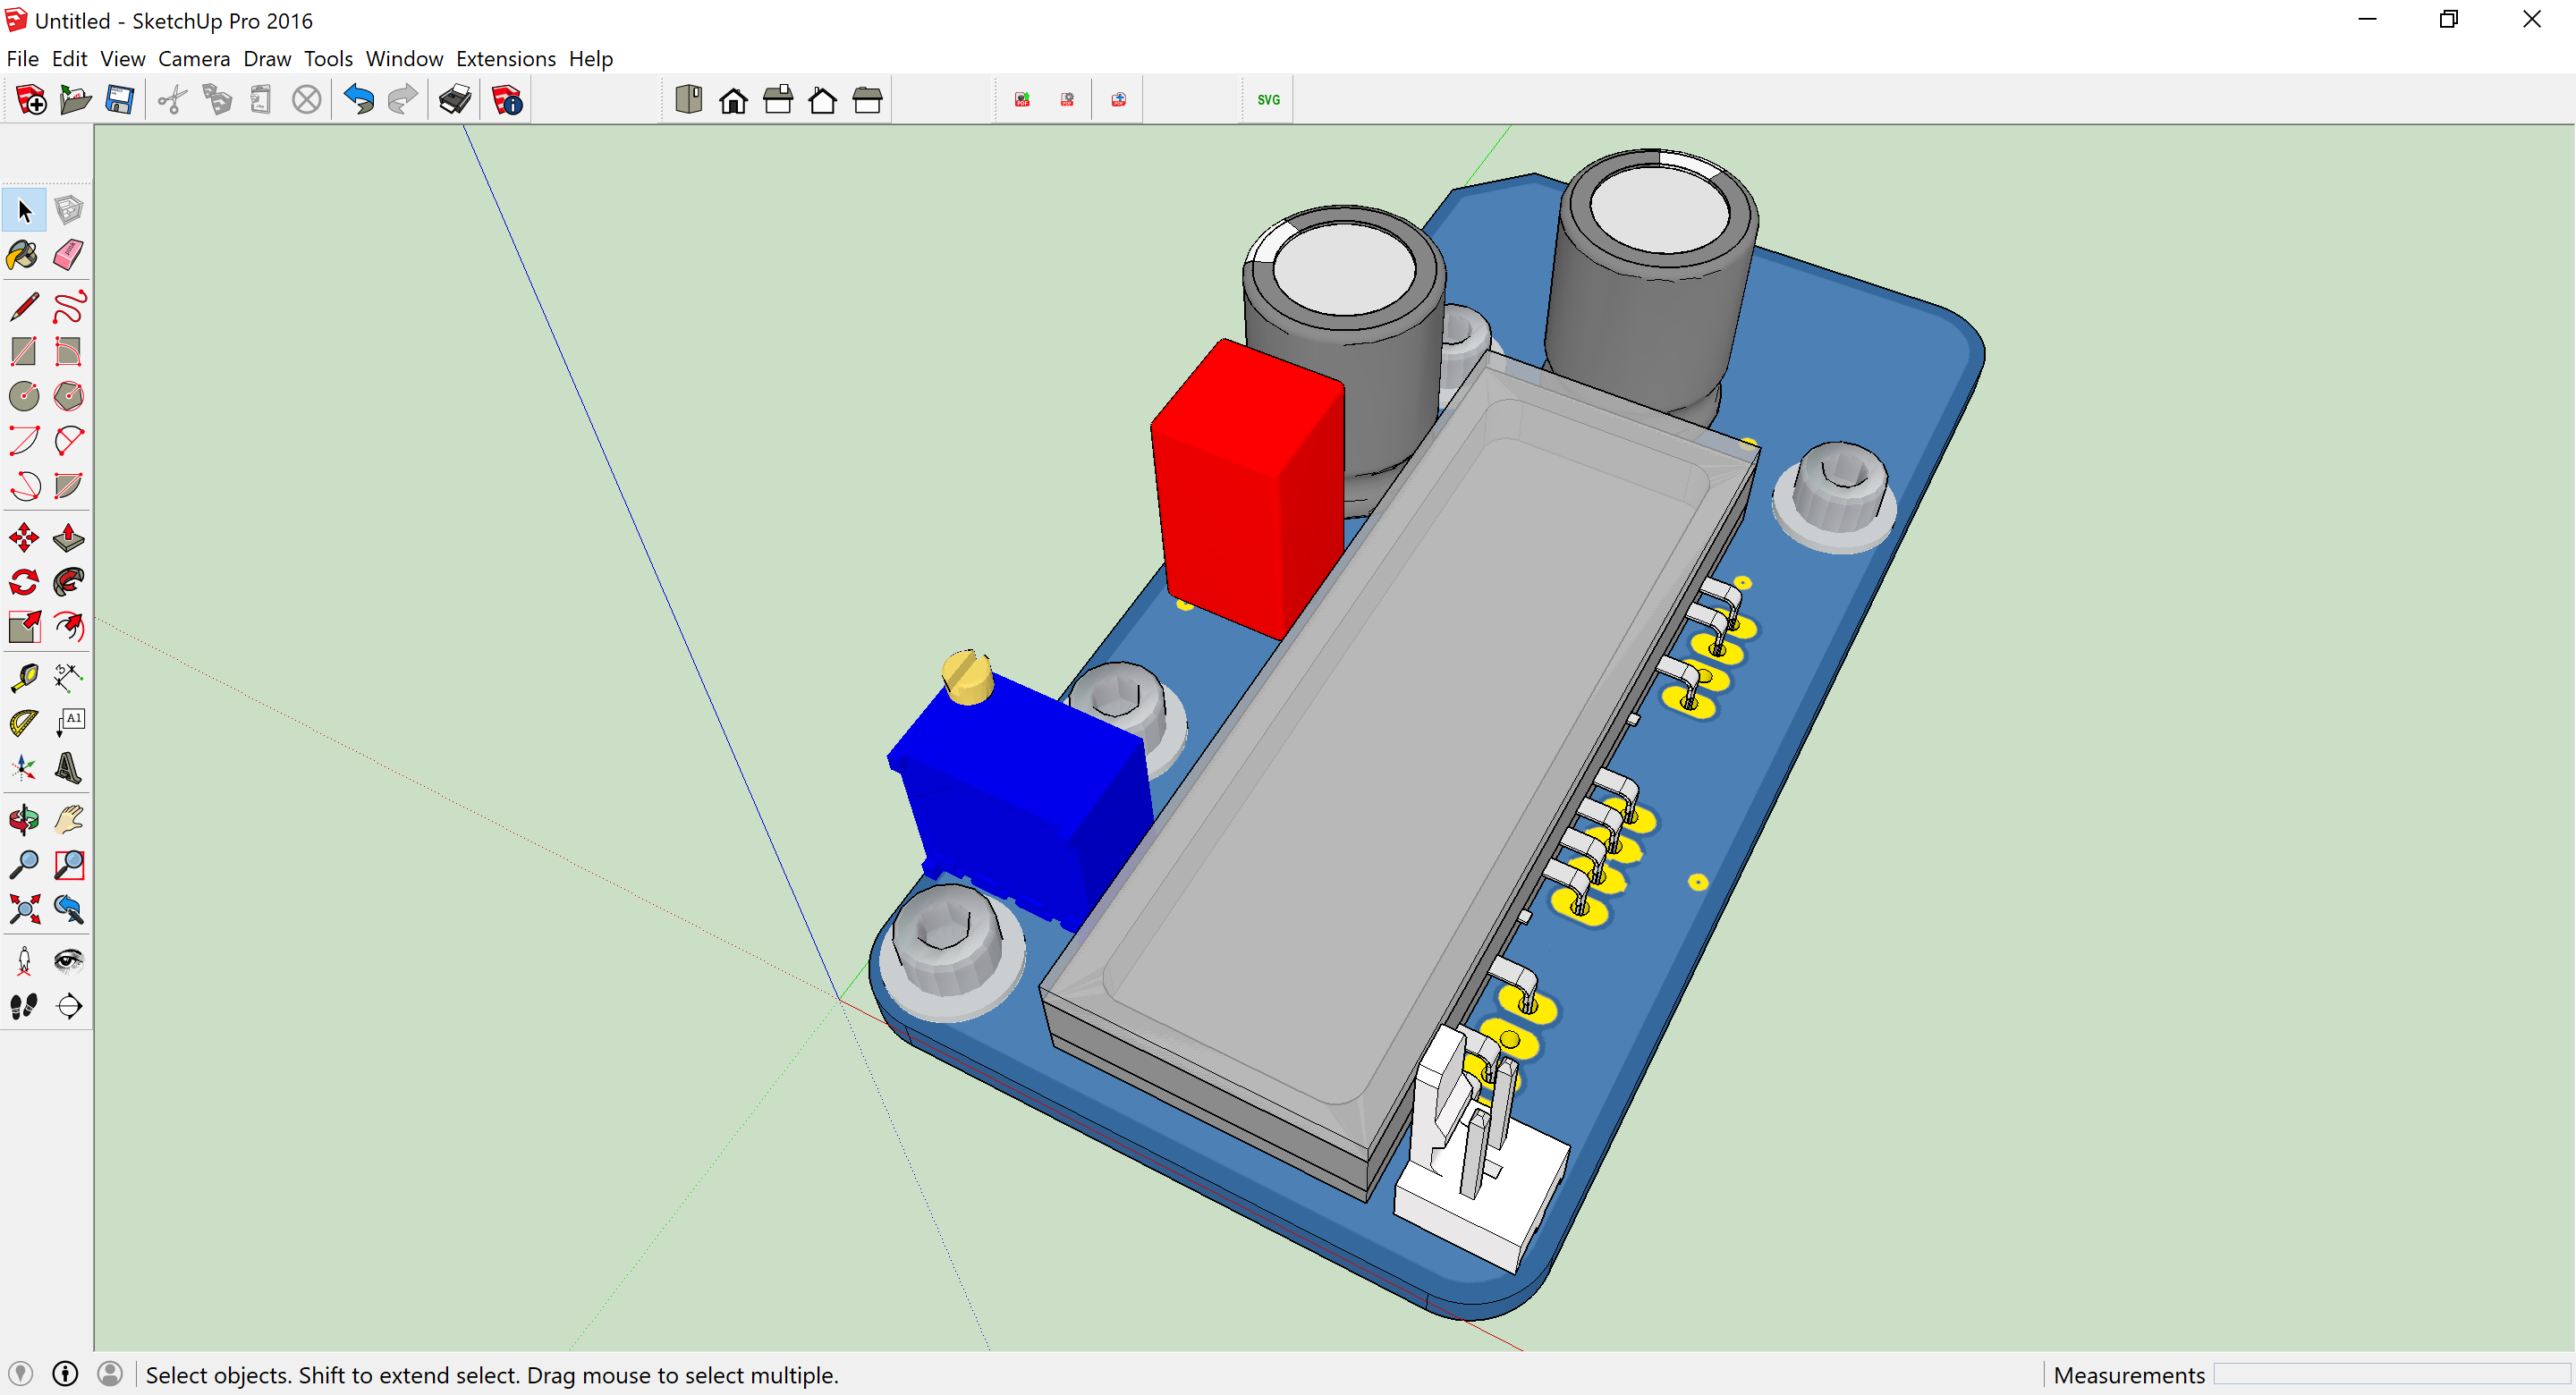Choose the Dimension tool
2576x1395 pixels.
click(68, 678)
